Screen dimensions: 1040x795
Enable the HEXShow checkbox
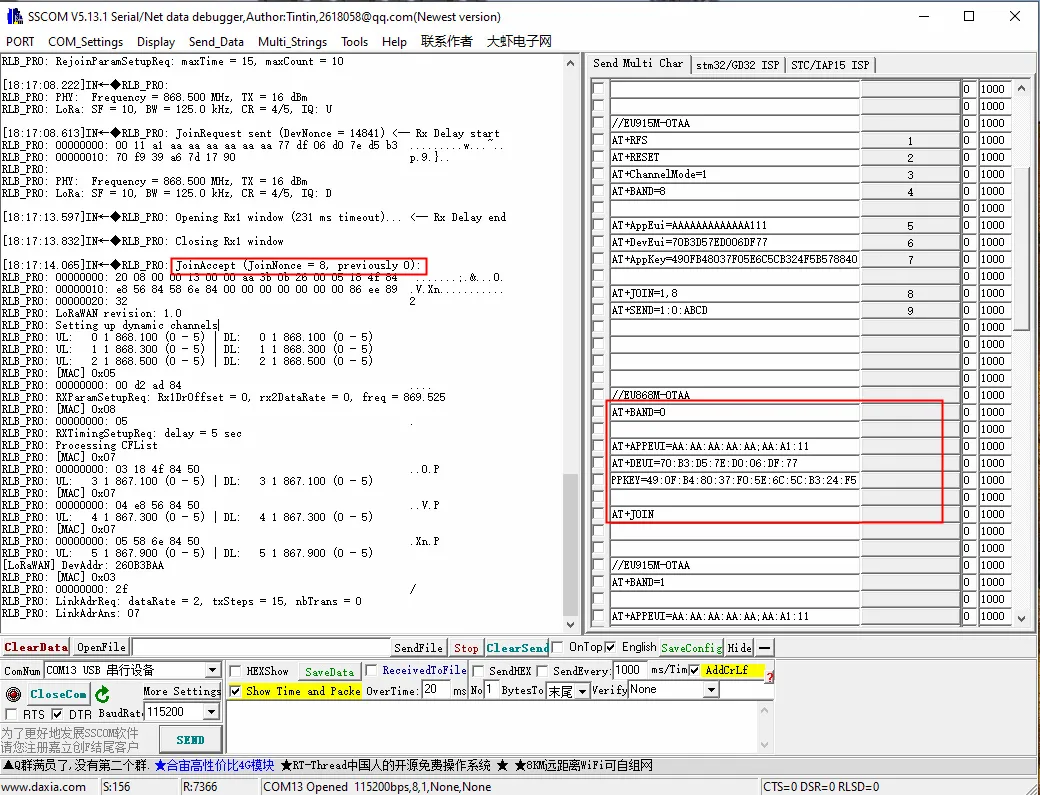[235, 671]
